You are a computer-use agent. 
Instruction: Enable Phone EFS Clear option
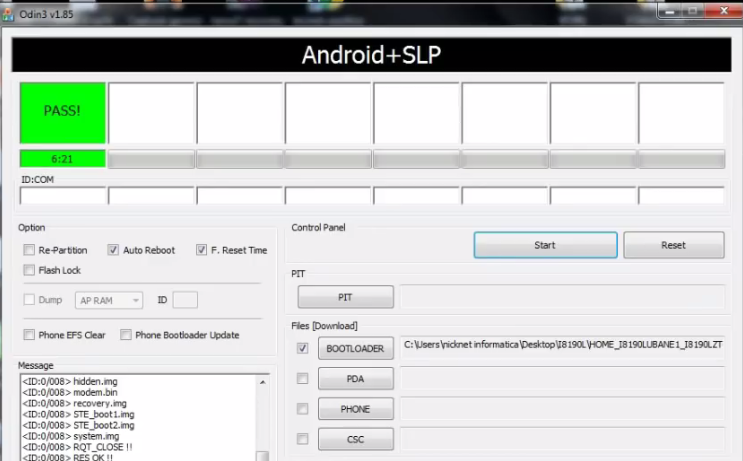click(29, 335)
